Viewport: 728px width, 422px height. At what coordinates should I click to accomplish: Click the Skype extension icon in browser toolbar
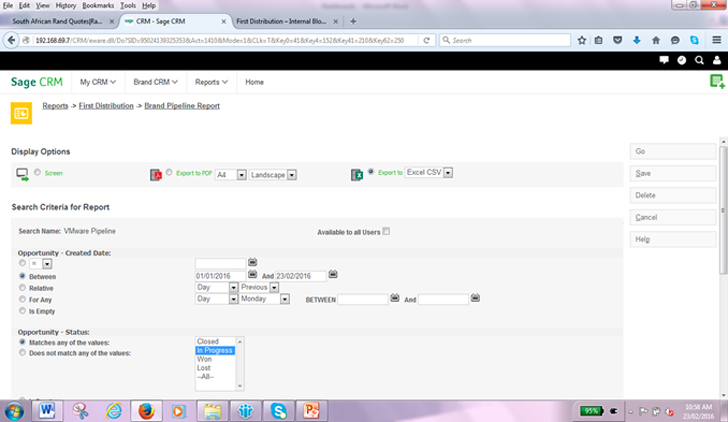click(694, 40)
